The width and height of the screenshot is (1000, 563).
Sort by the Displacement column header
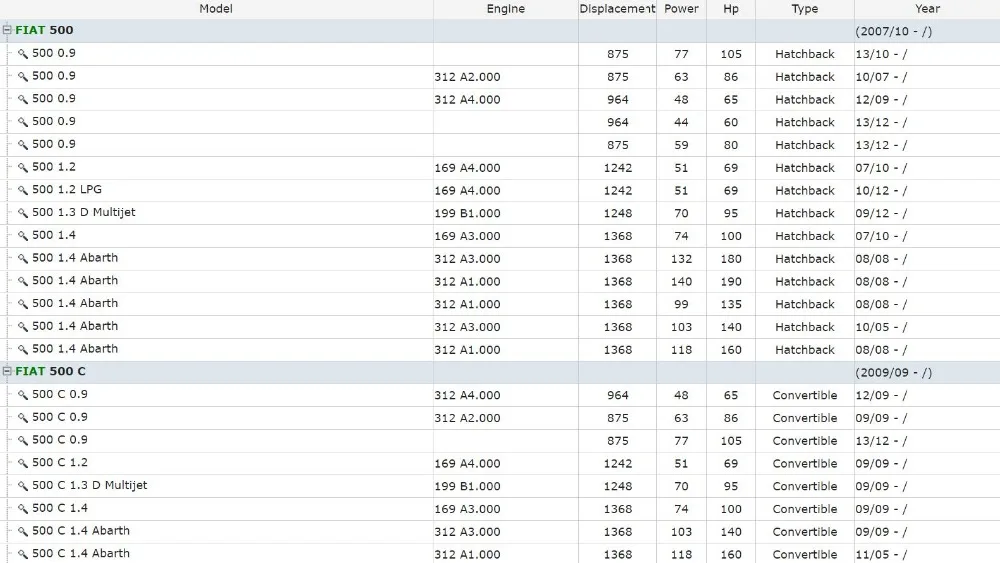pyautogui.click(x=617, y=9)
